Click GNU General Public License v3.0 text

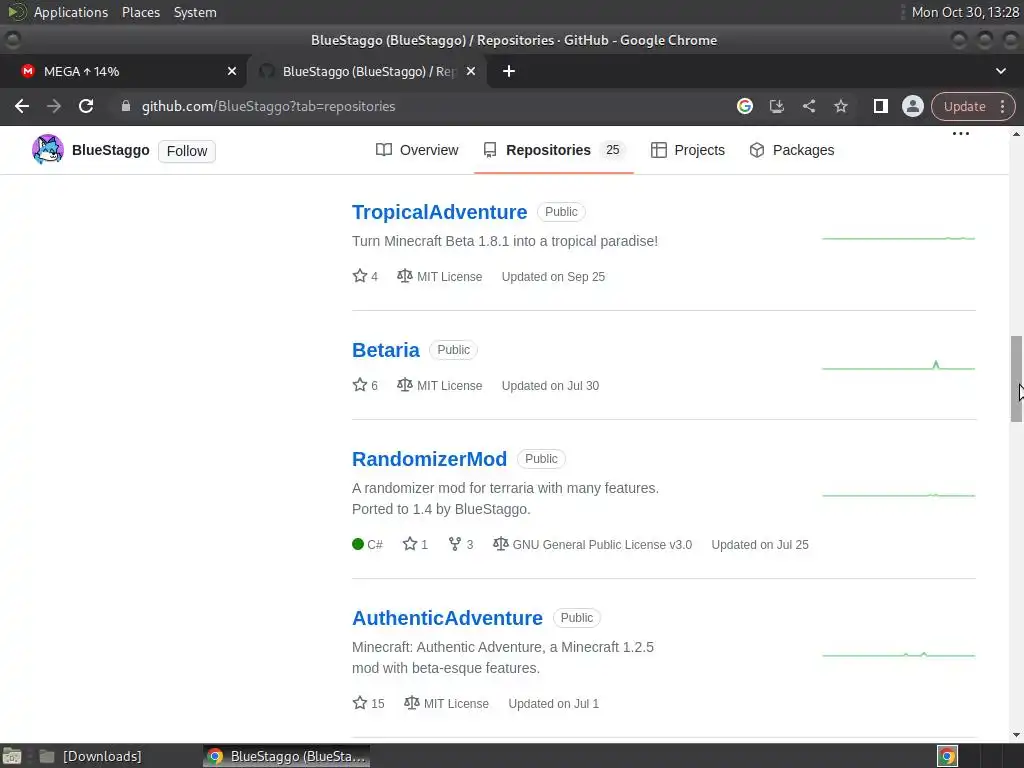click(x=602, y=545)
